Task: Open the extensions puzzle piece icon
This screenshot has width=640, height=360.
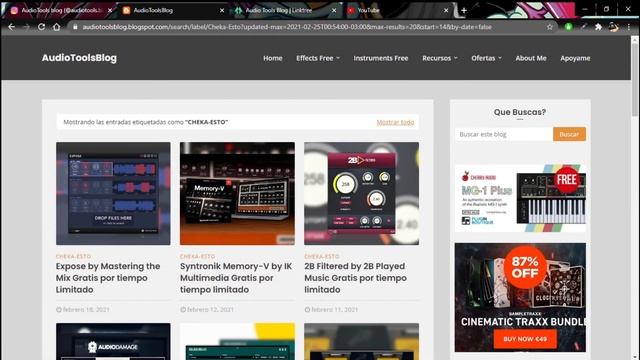Action: point(598,27)
